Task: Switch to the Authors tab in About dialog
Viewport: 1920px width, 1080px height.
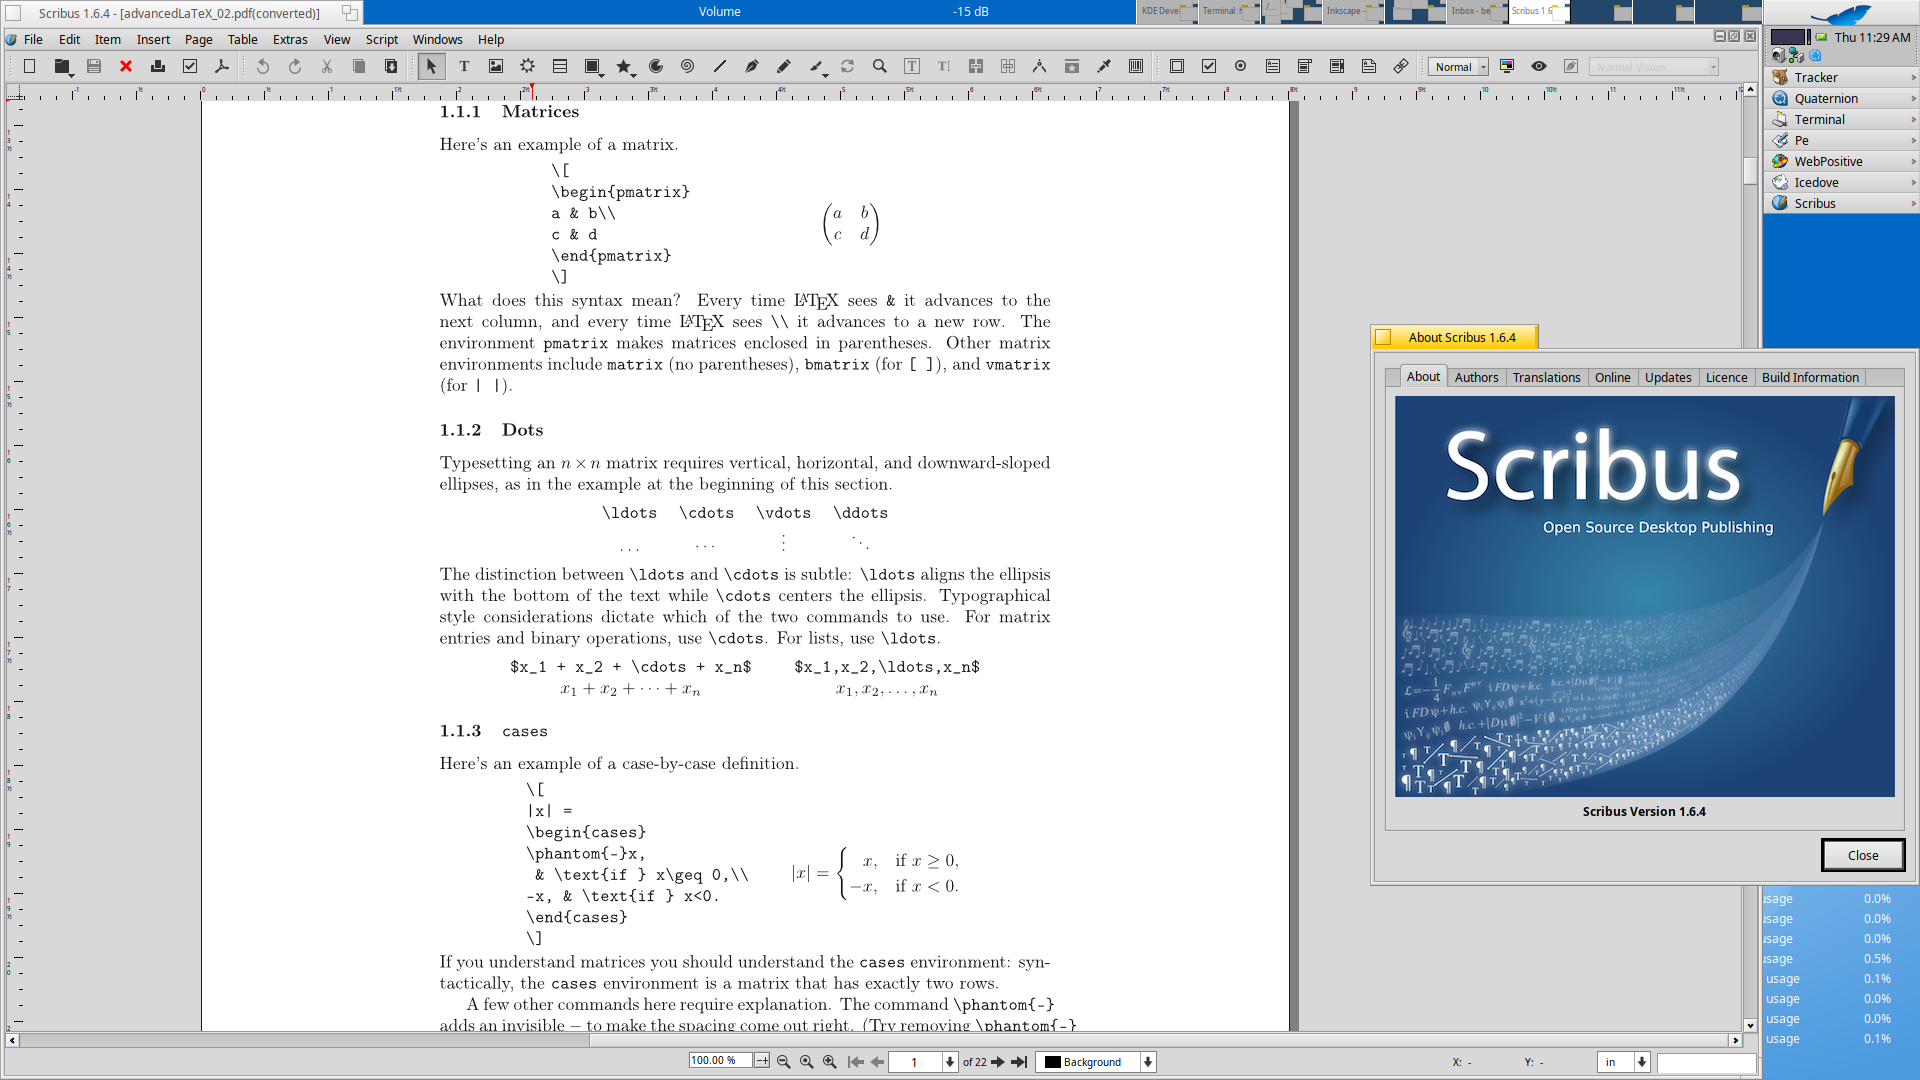Action: pyautogui.click(x=1476, y=377)
